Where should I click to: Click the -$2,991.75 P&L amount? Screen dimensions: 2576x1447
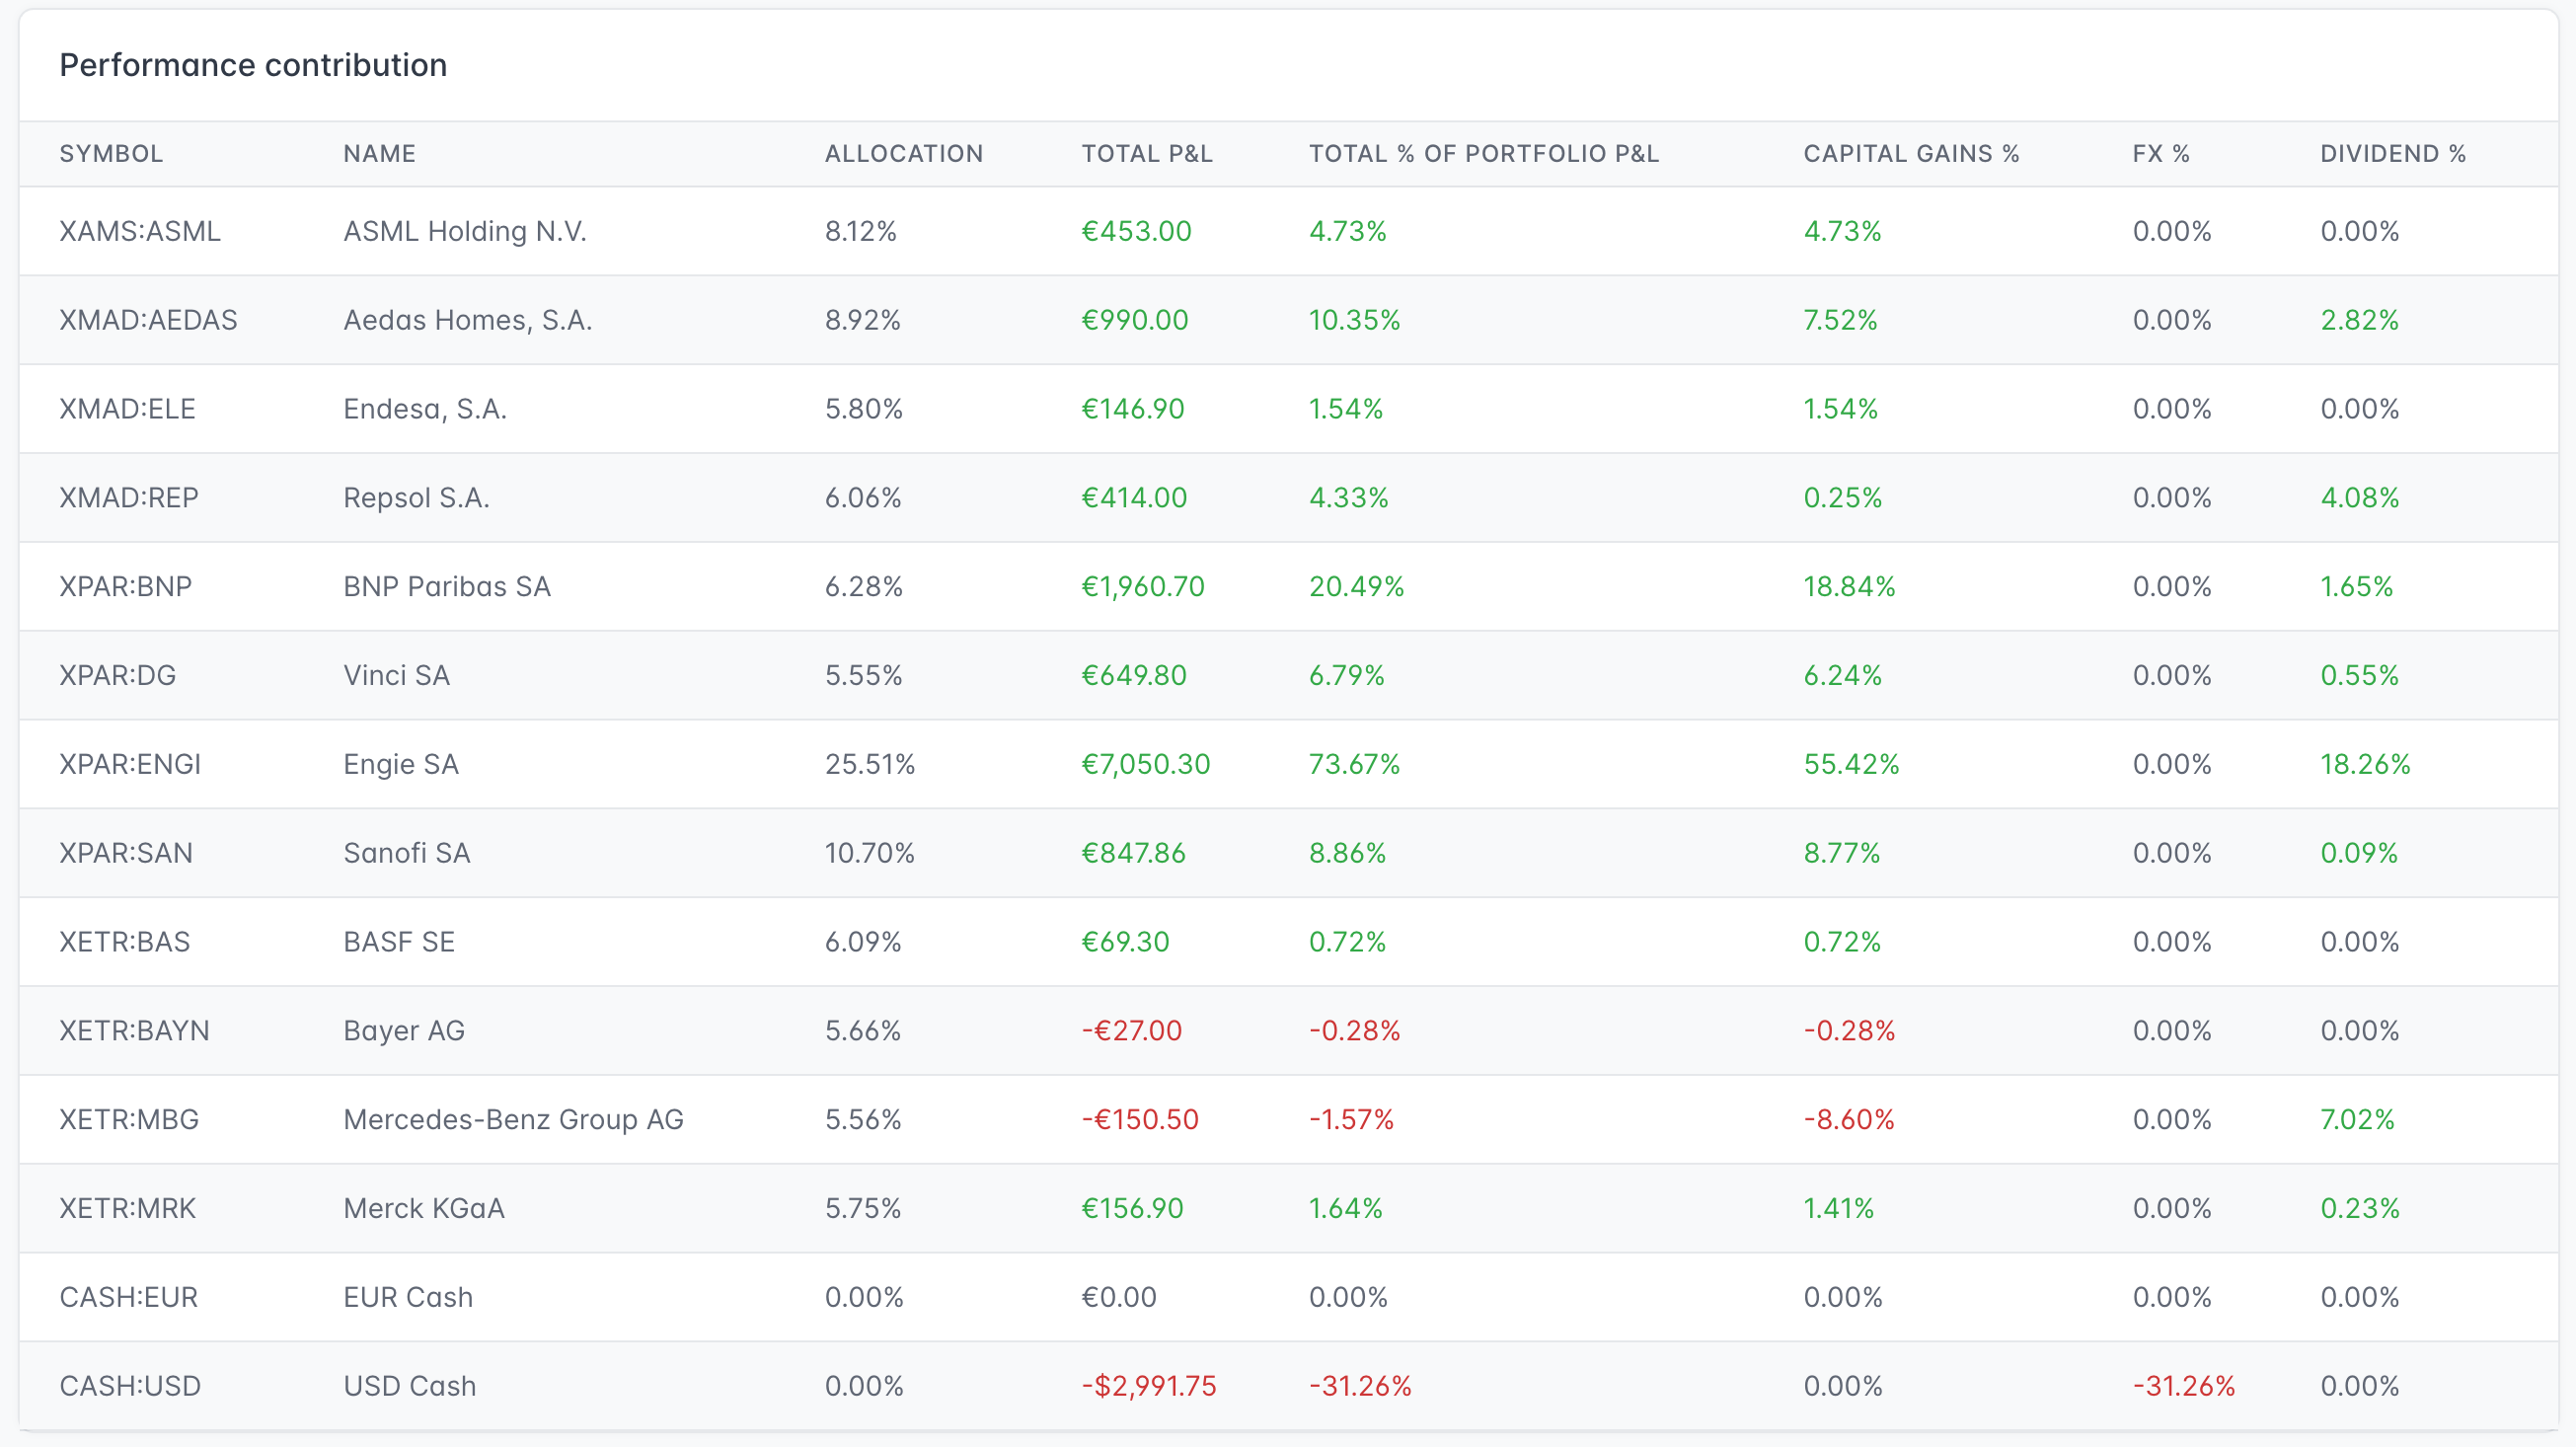click(1148, 1386)
